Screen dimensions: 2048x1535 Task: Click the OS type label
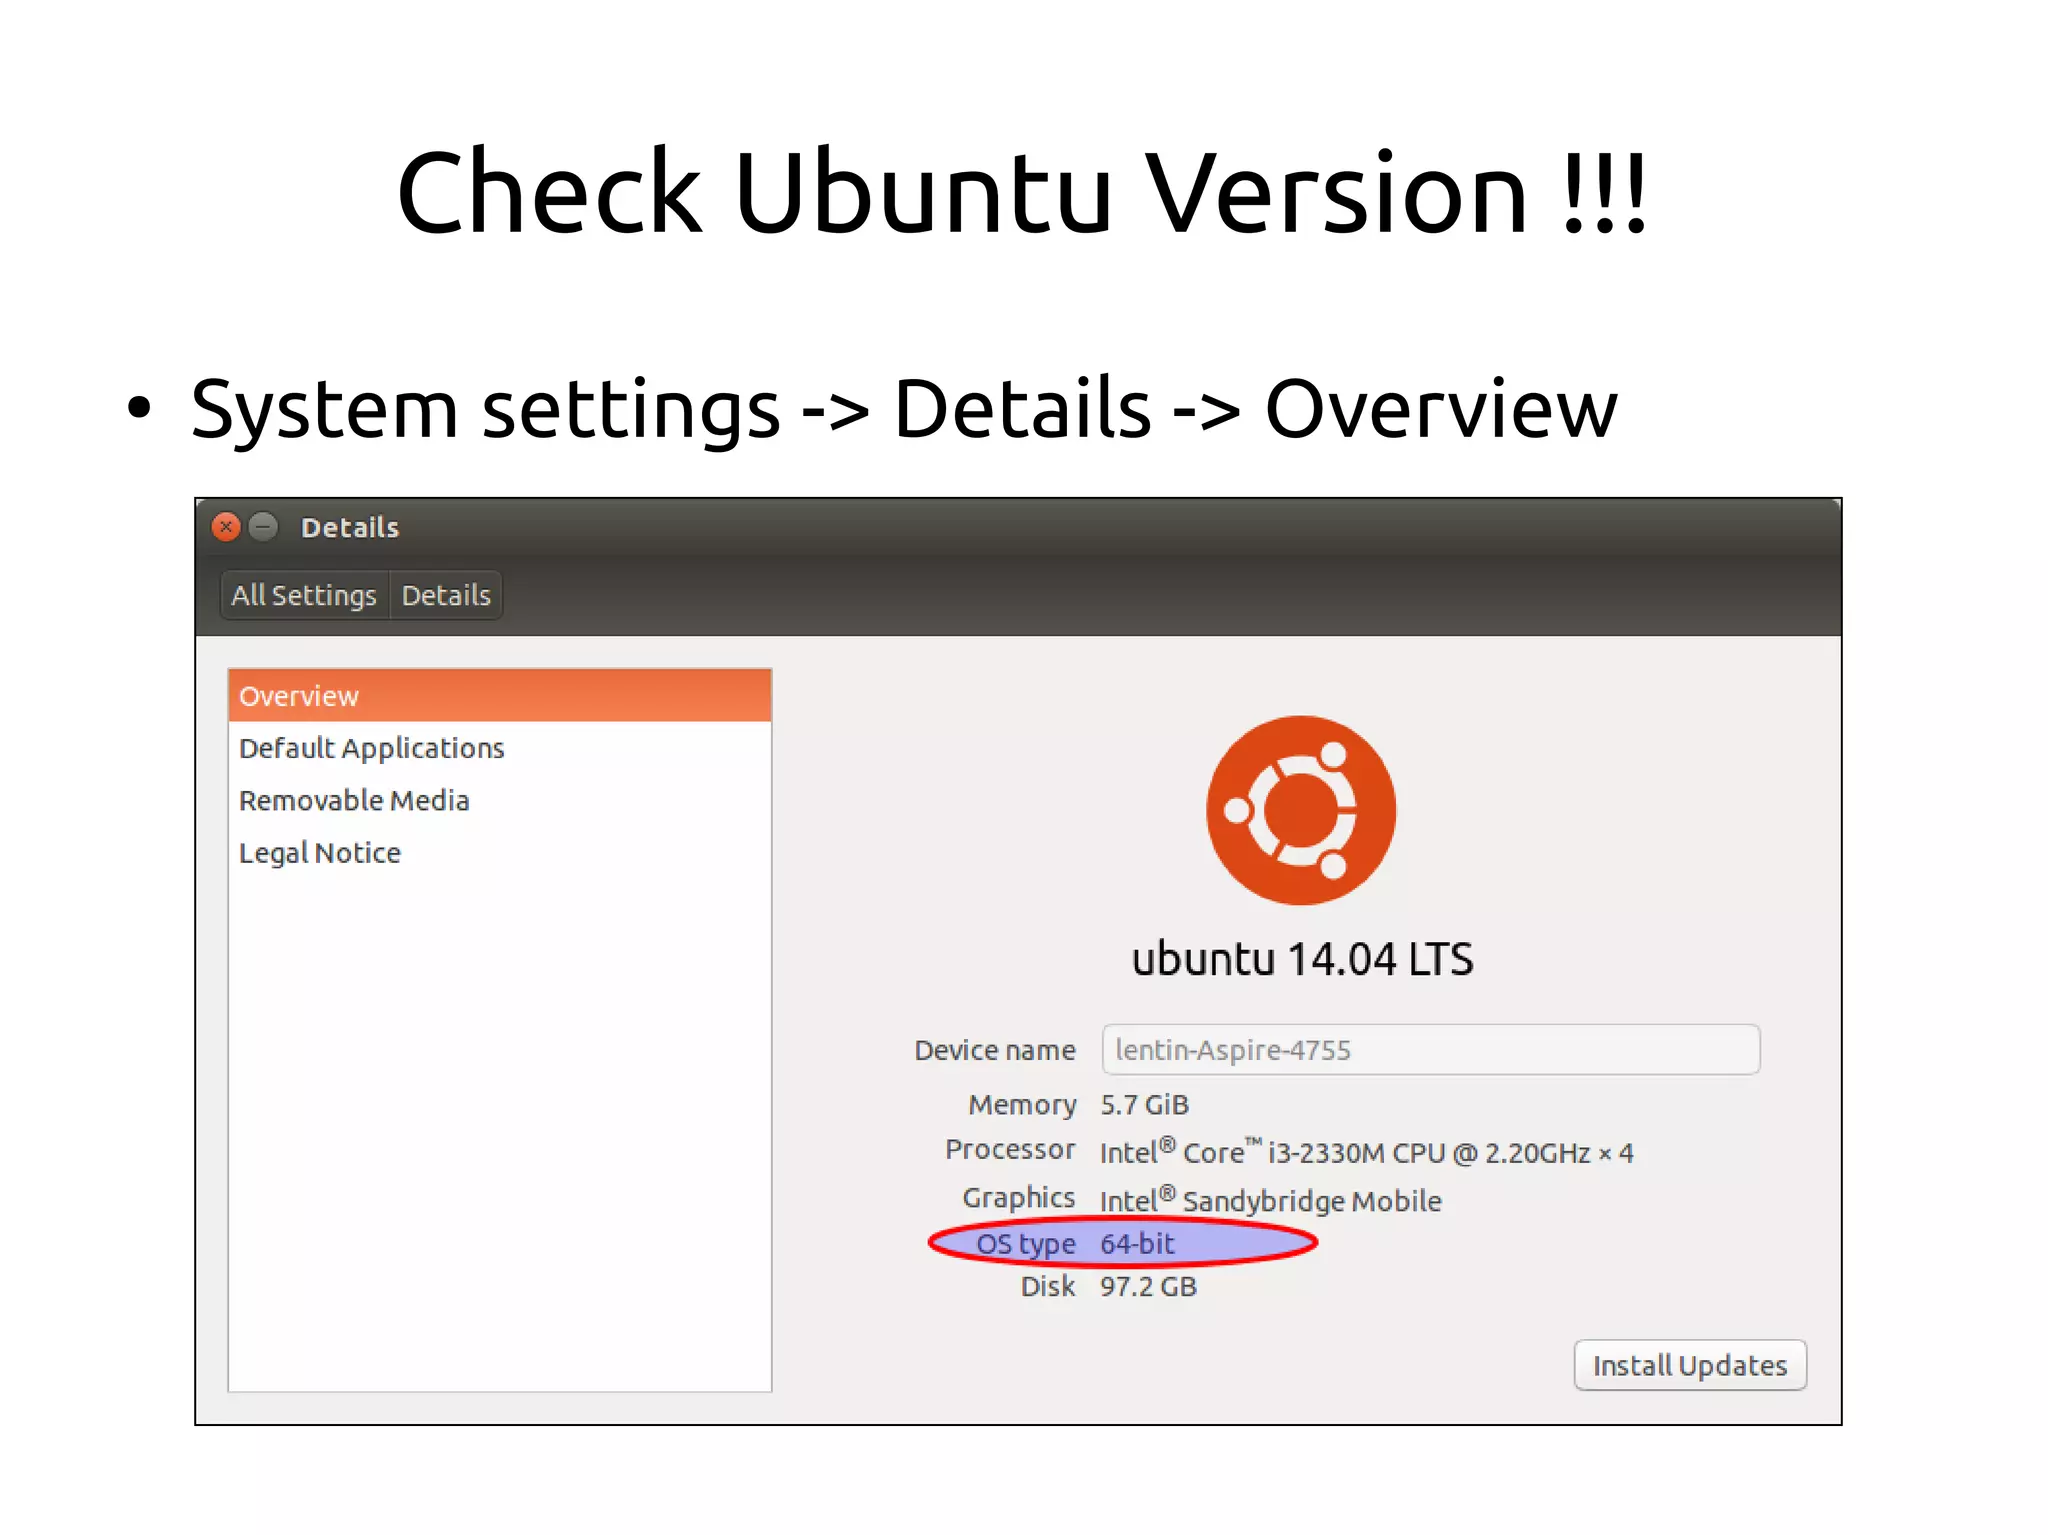[1026, 1244]
